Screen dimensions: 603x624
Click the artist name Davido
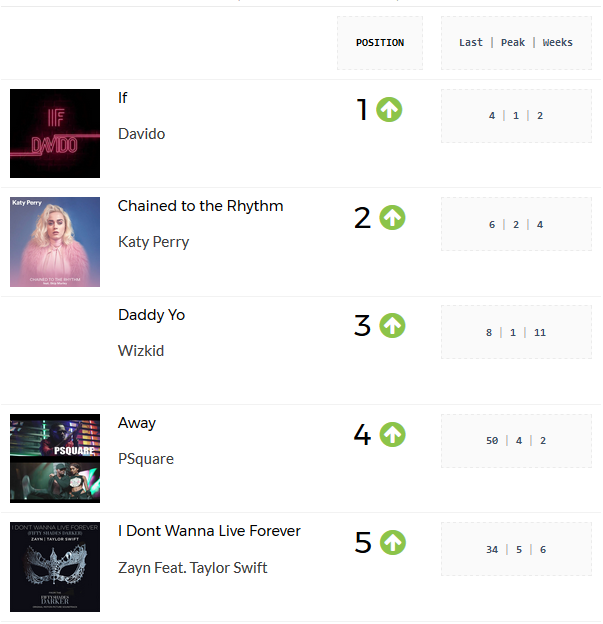coord(141,134)
